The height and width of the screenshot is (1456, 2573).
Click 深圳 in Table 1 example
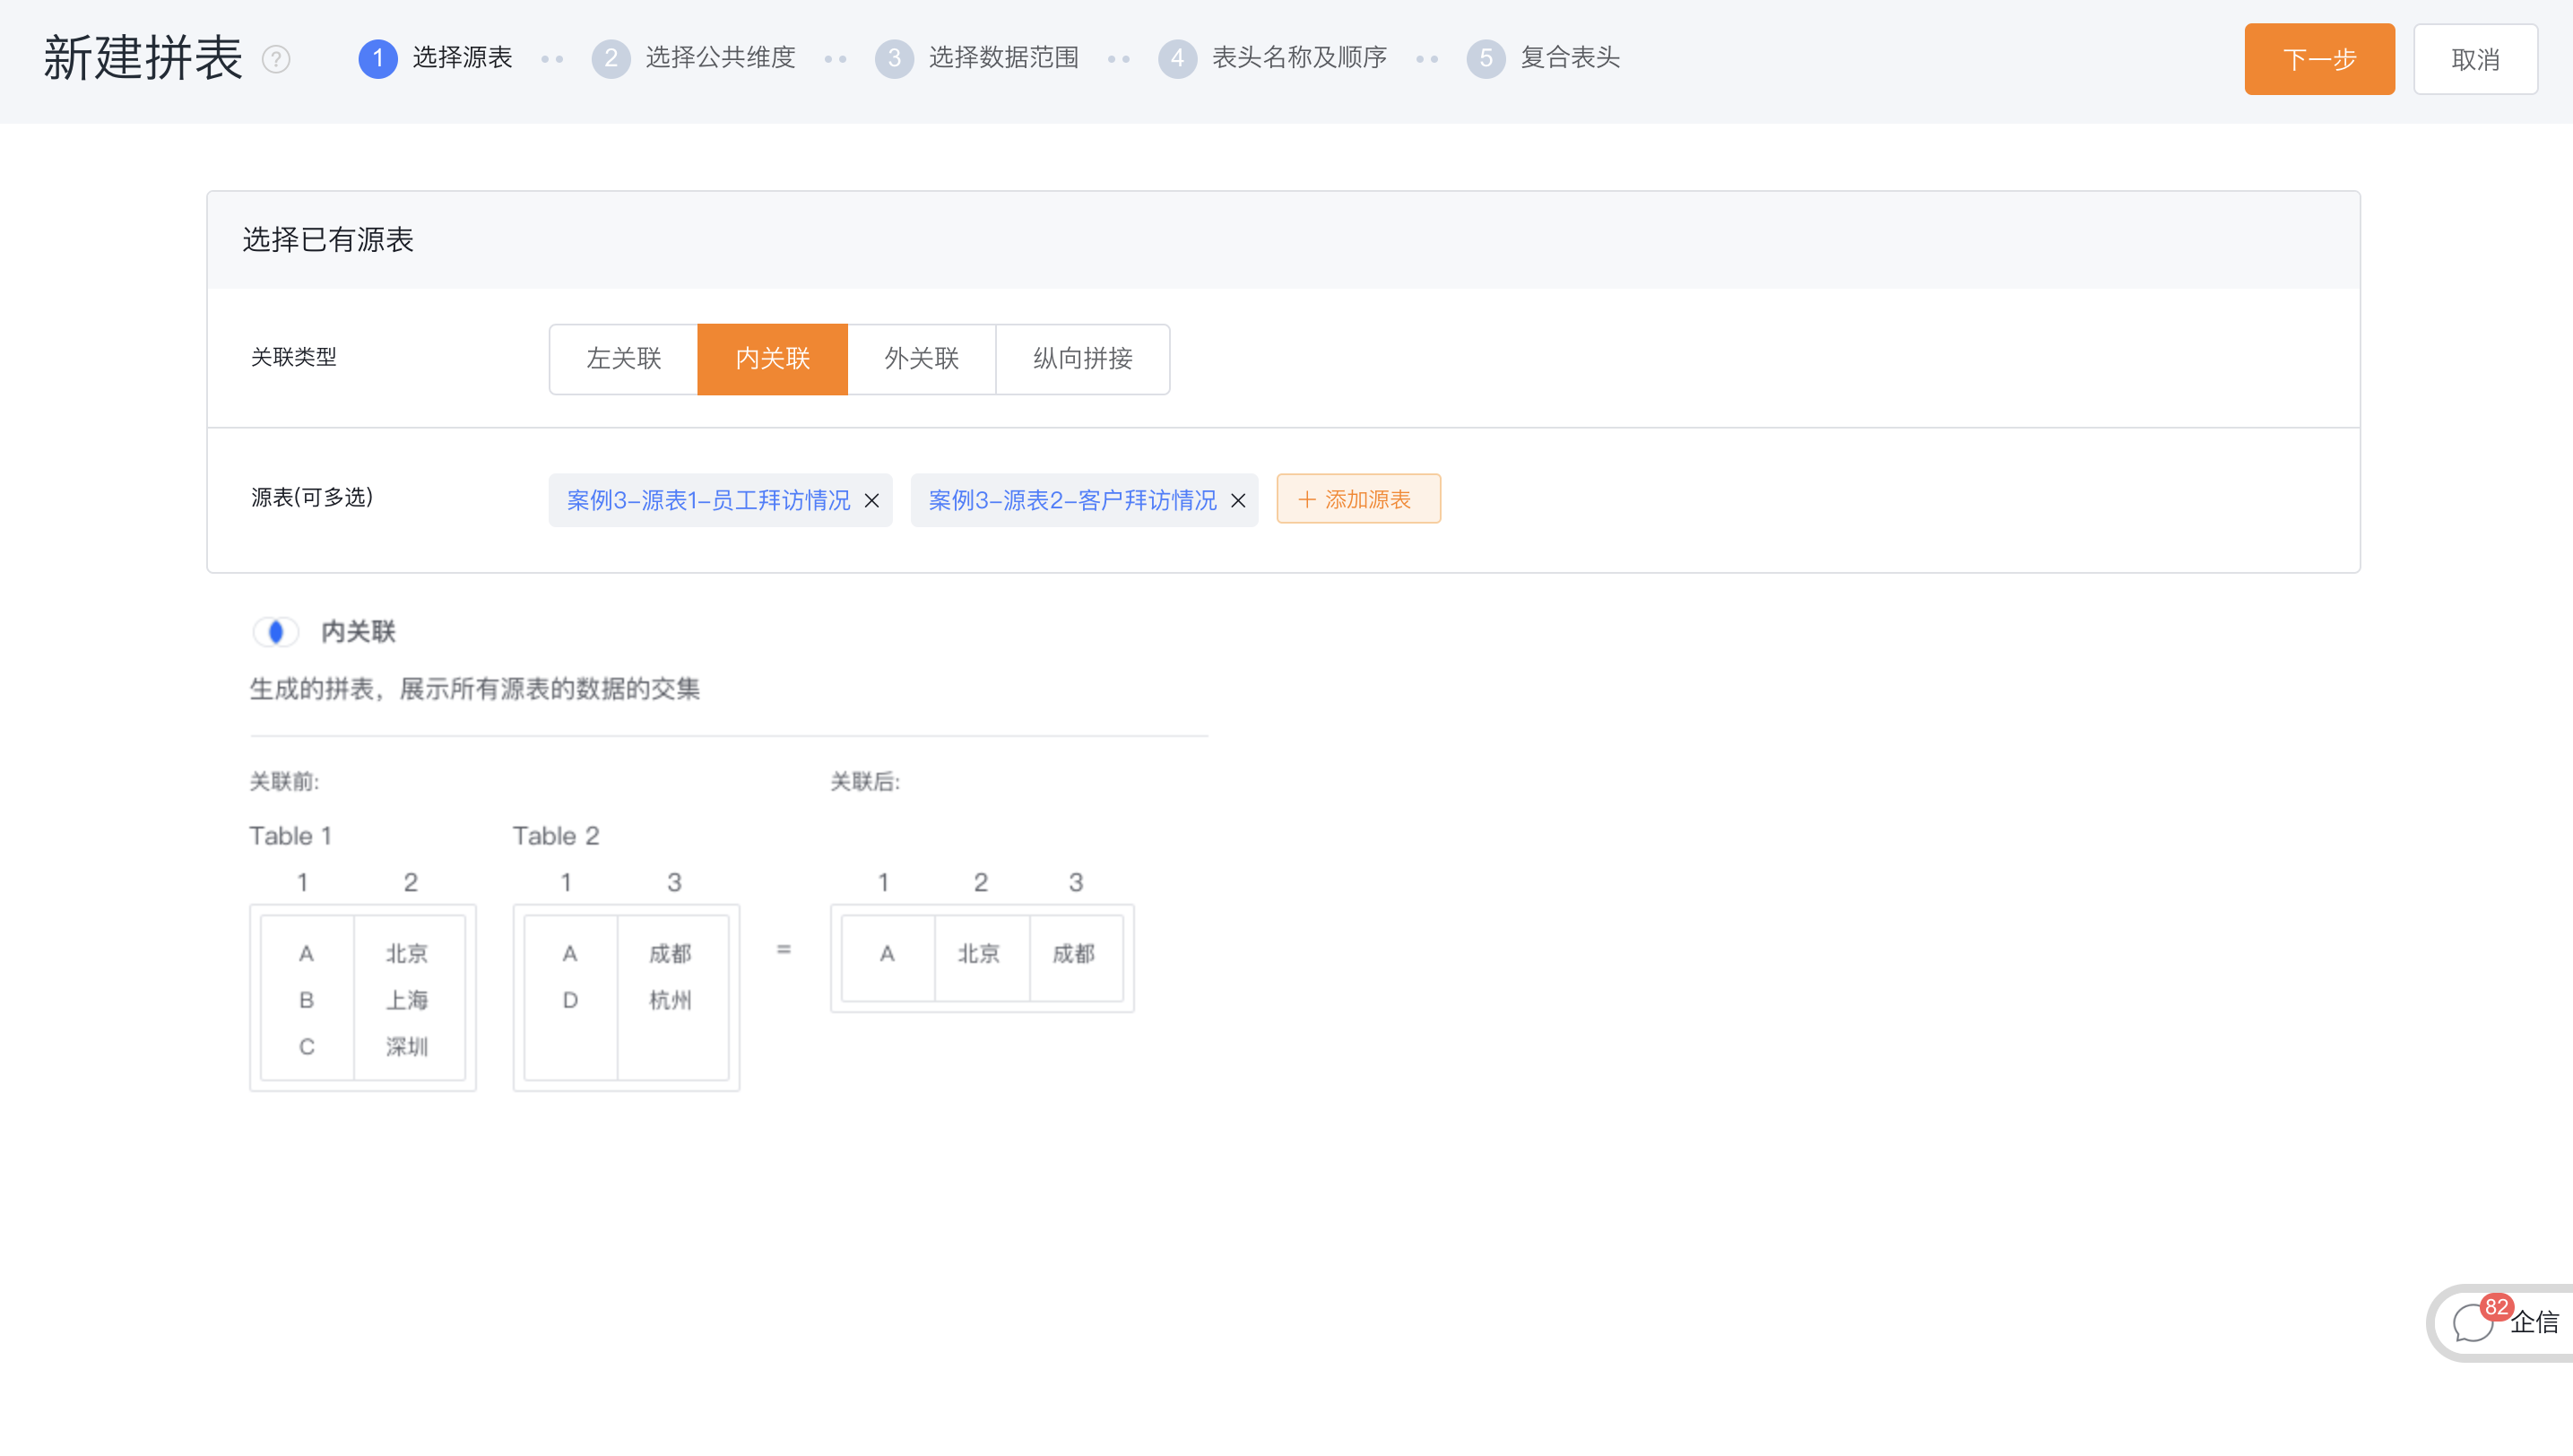tap(407, 1047)
